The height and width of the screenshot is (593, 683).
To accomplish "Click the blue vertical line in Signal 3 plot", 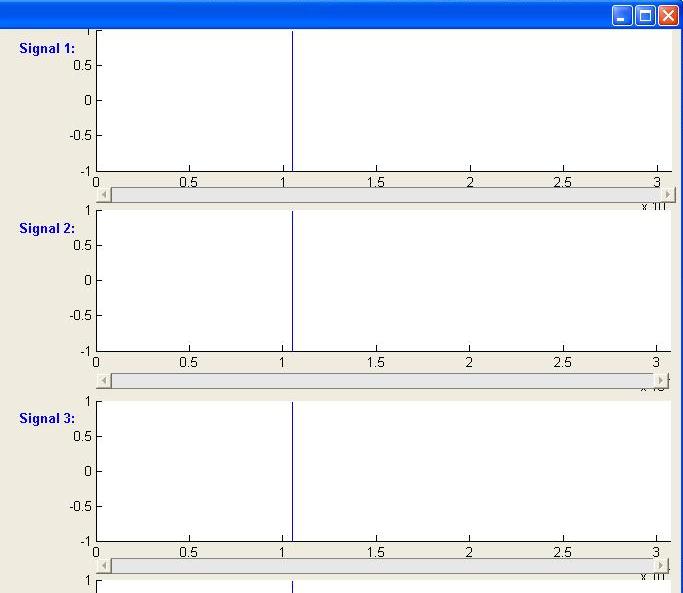I will [292, 470].
